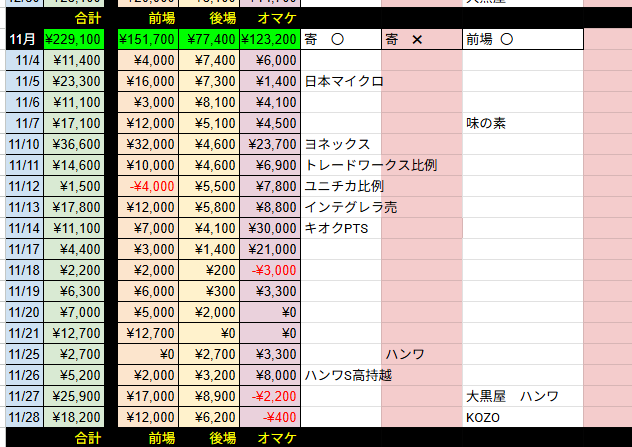Click the KOZO cell
The image size is (632, 447).
[521, 417]
